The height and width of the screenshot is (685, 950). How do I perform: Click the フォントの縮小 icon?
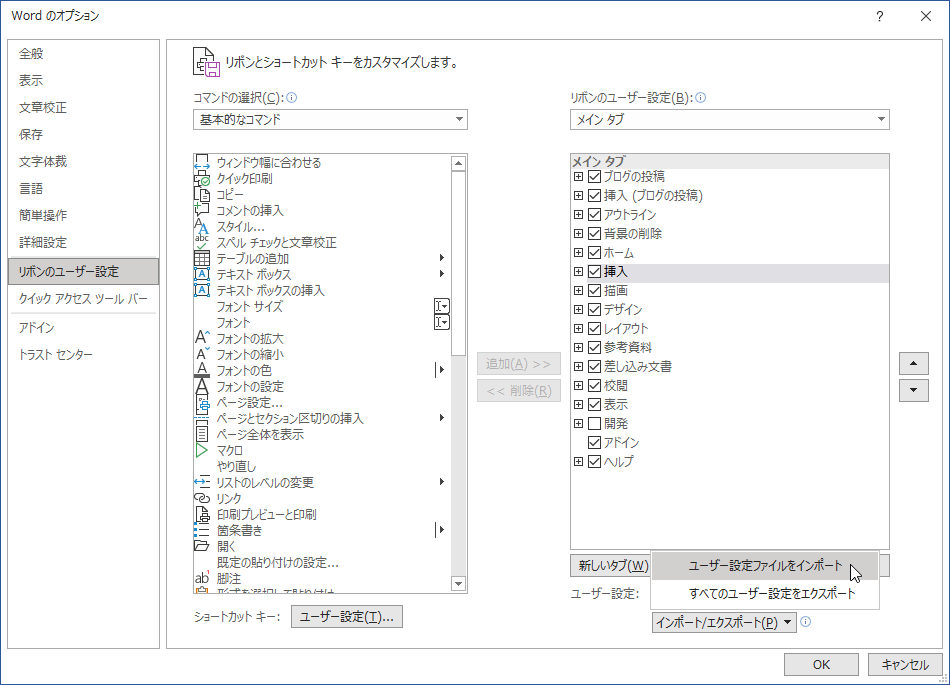click(x=202, y=354)
